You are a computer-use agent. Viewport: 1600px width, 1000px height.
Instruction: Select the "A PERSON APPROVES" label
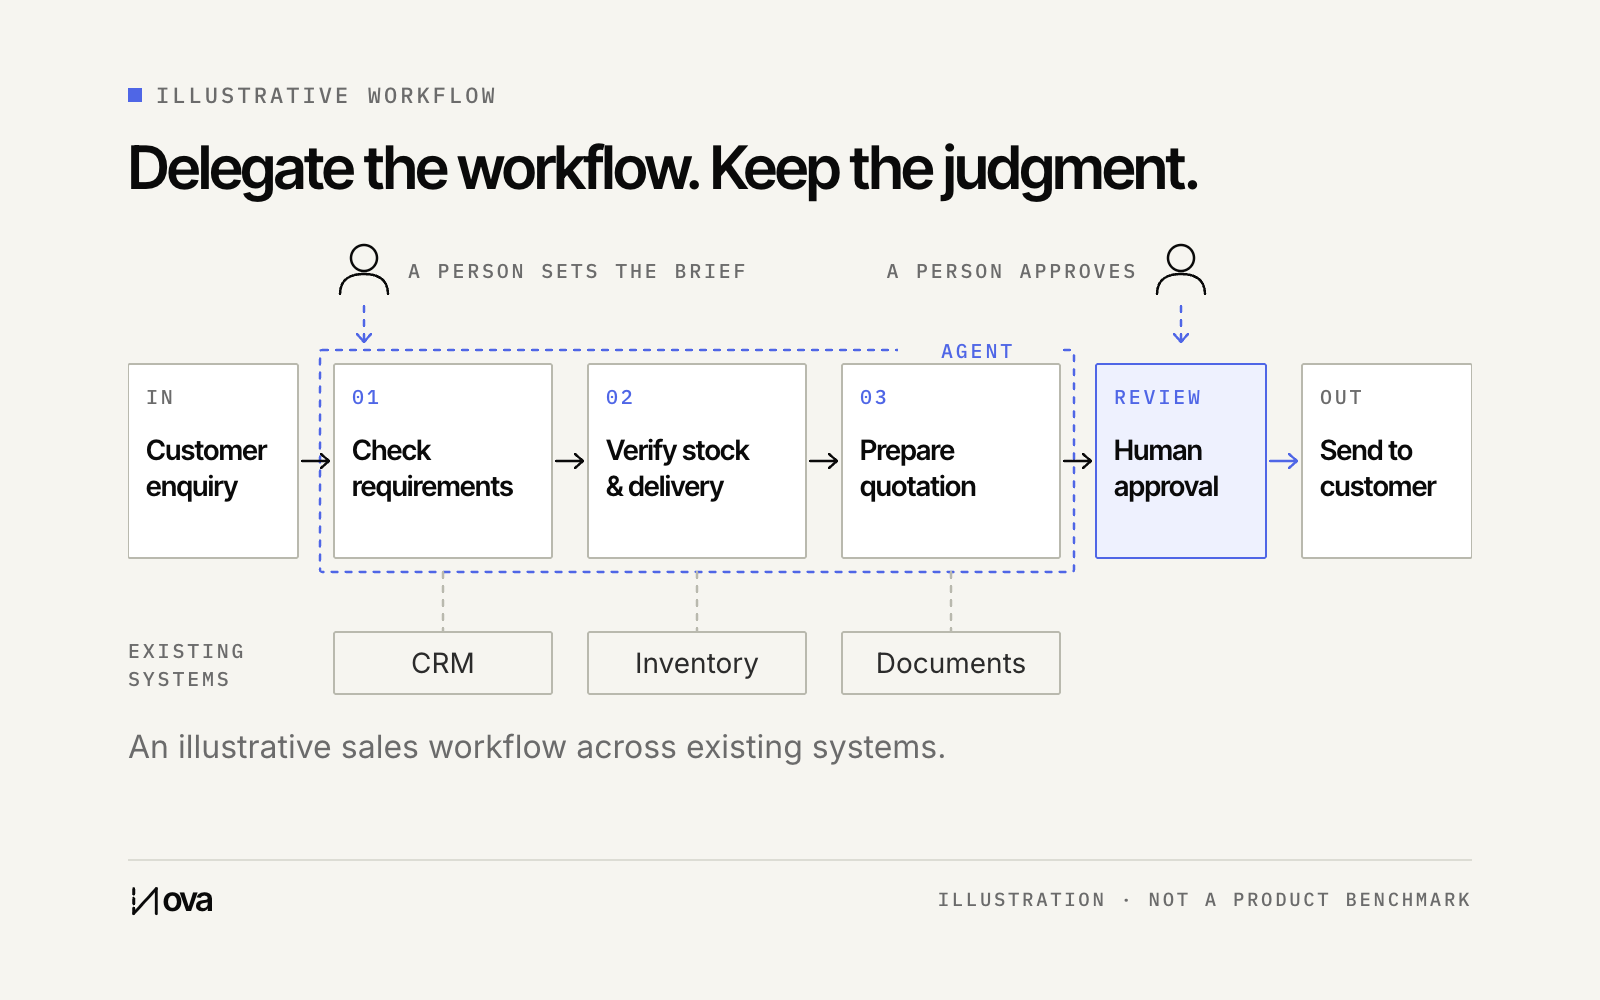pyautogui.click(x=1011, y=272)
